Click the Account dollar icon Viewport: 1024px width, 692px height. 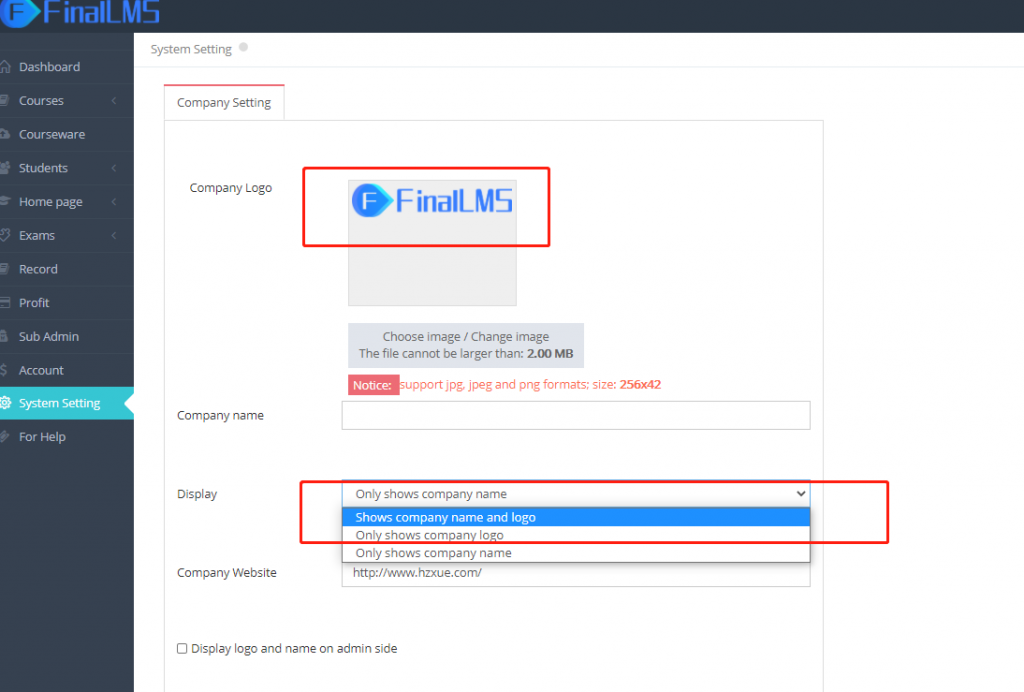[4, 370]
